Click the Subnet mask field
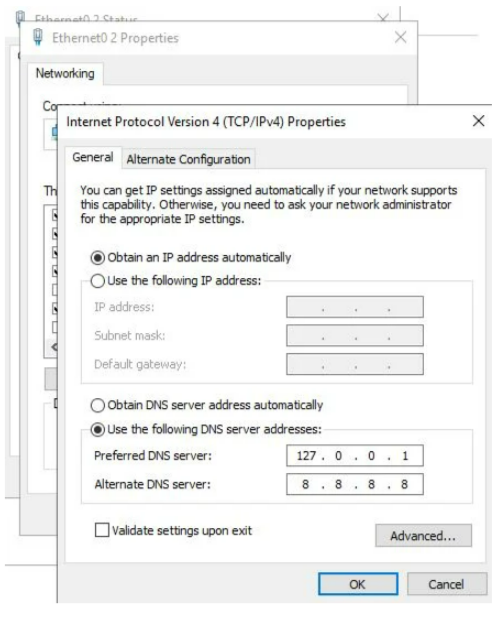The height and width of the screenshot is (620, 501). point(355,335)
